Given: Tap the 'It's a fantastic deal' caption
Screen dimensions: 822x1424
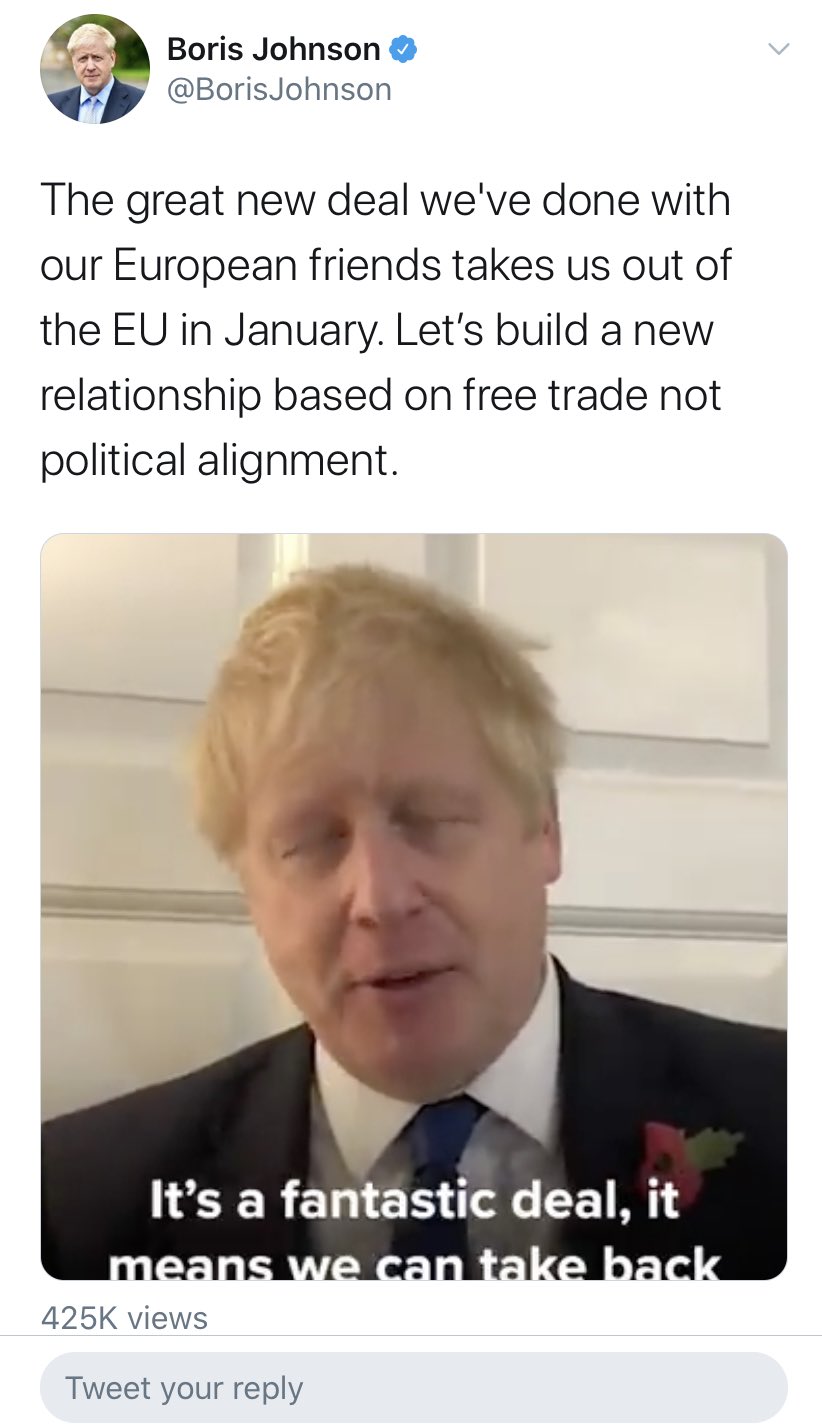Looking at the screenshot, I should click(413, 1201).
